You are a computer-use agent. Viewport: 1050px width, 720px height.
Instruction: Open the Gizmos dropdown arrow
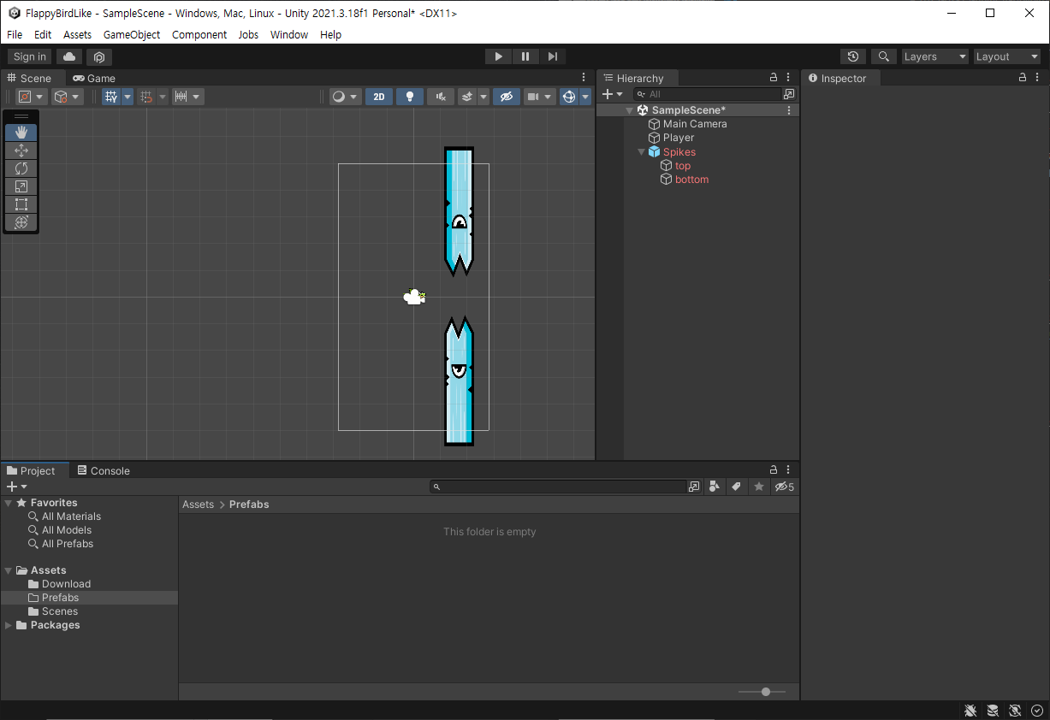coord(585,96)
